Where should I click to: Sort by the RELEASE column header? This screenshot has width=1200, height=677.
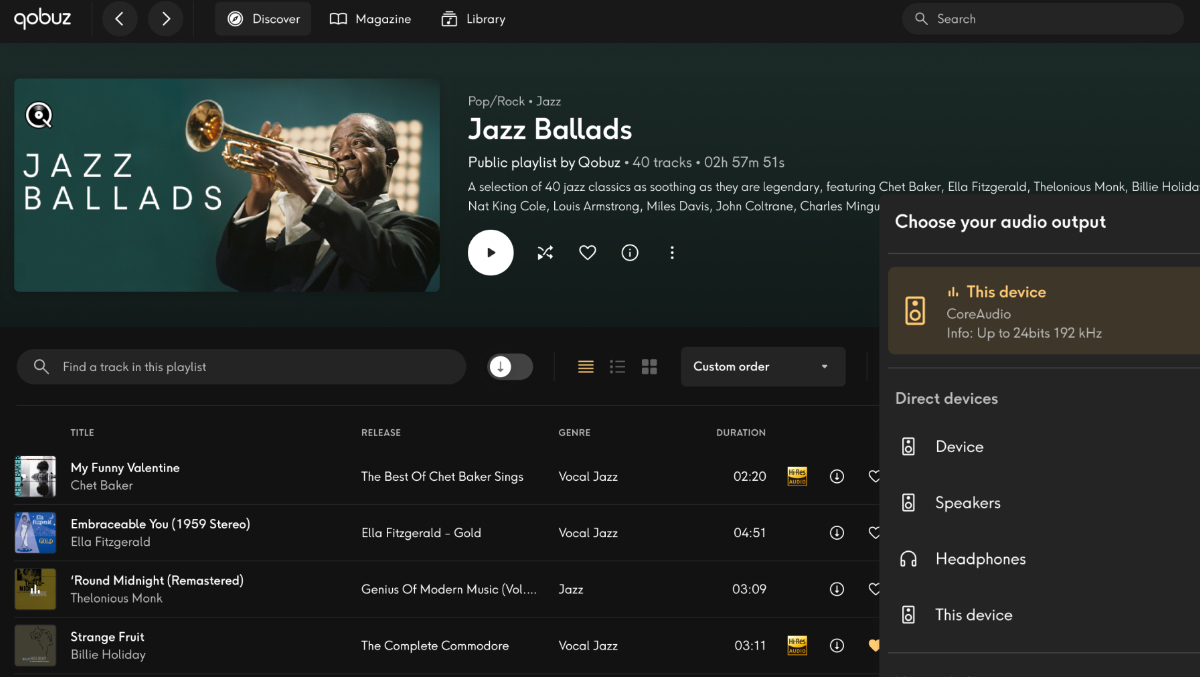coord(381,433)
